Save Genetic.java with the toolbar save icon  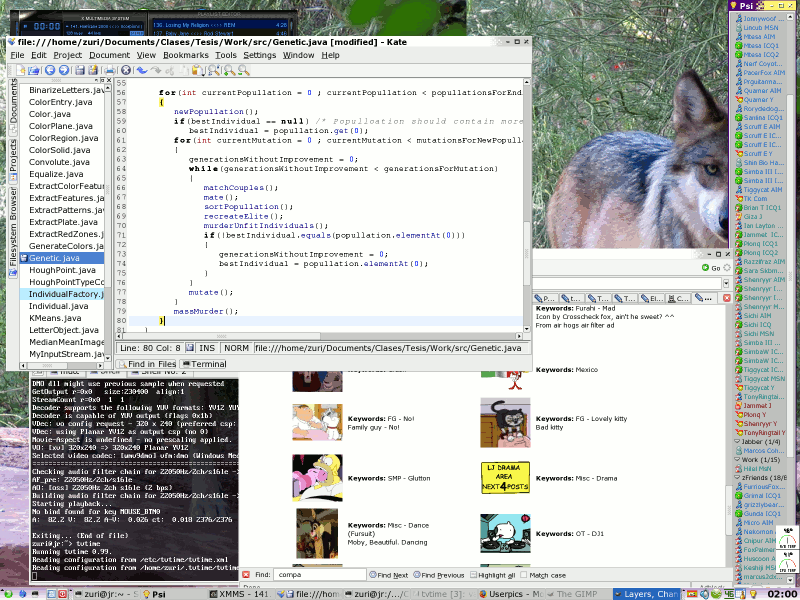81,70
